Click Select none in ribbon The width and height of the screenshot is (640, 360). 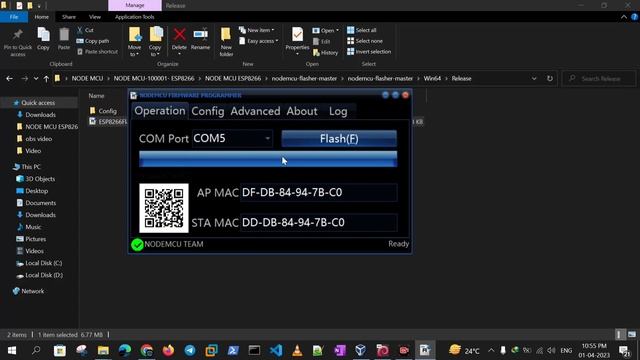point(365,41)
